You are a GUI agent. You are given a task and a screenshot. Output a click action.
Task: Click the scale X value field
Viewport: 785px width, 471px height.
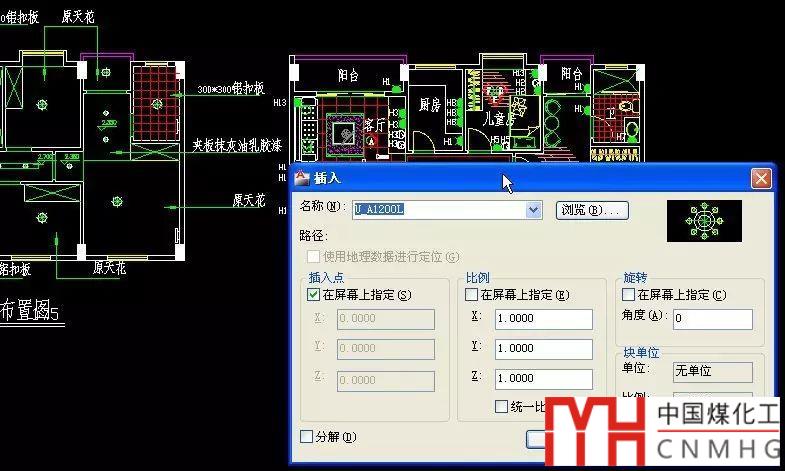(544, 319)
